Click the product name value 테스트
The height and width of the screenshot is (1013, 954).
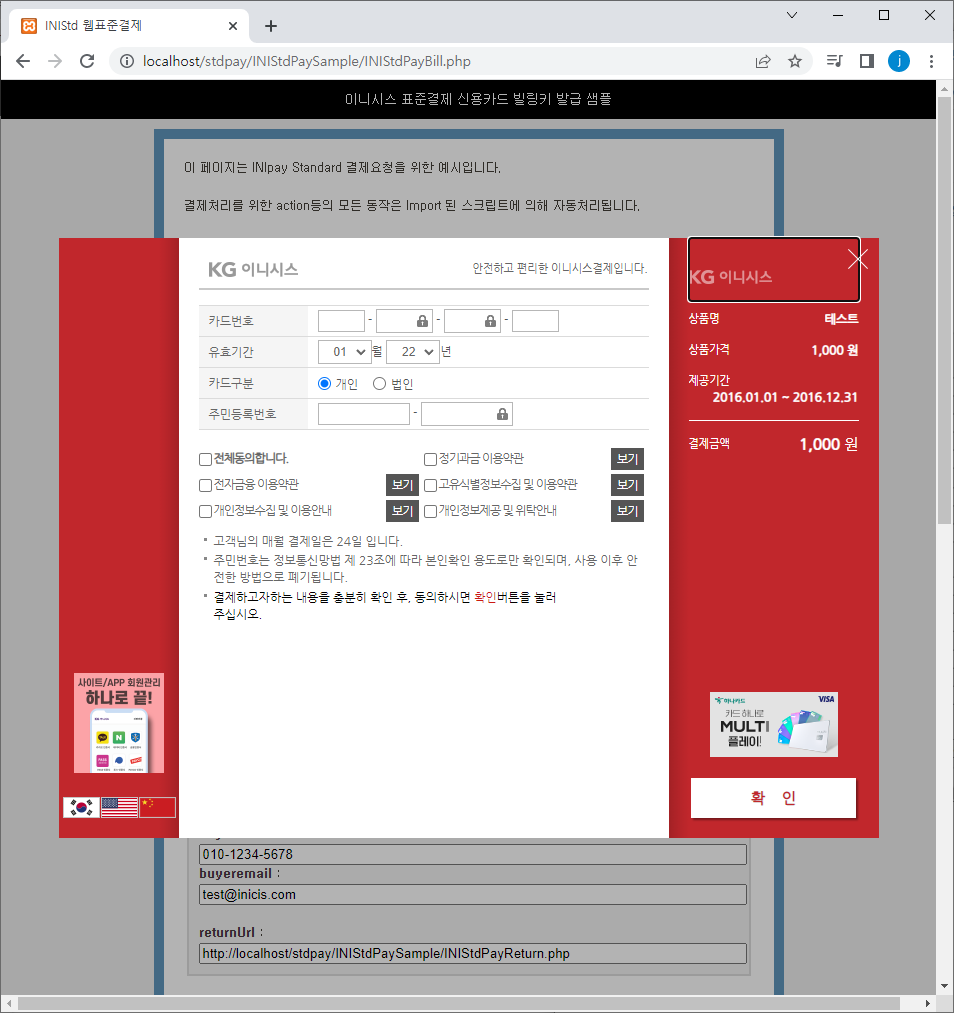841,319
